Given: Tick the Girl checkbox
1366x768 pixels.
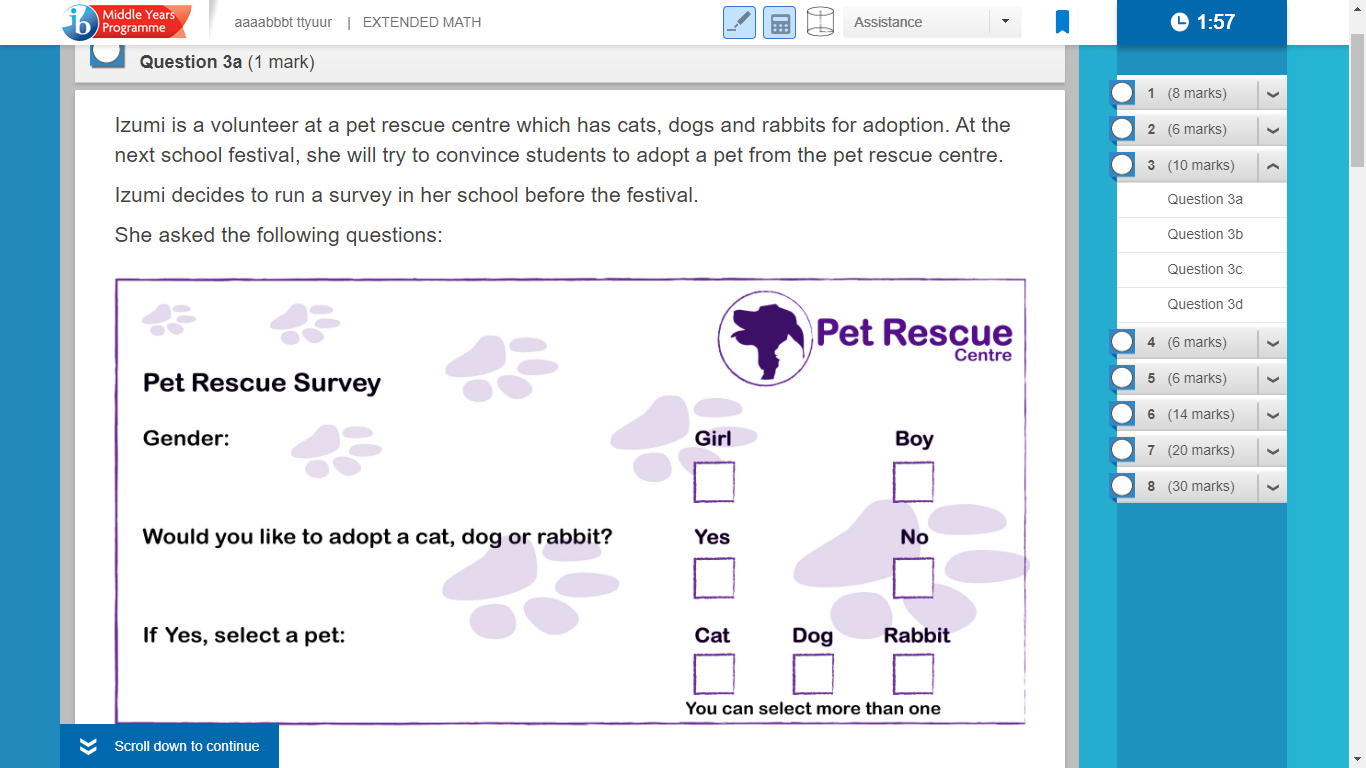Looking at the screenshot, I should 714,482.
